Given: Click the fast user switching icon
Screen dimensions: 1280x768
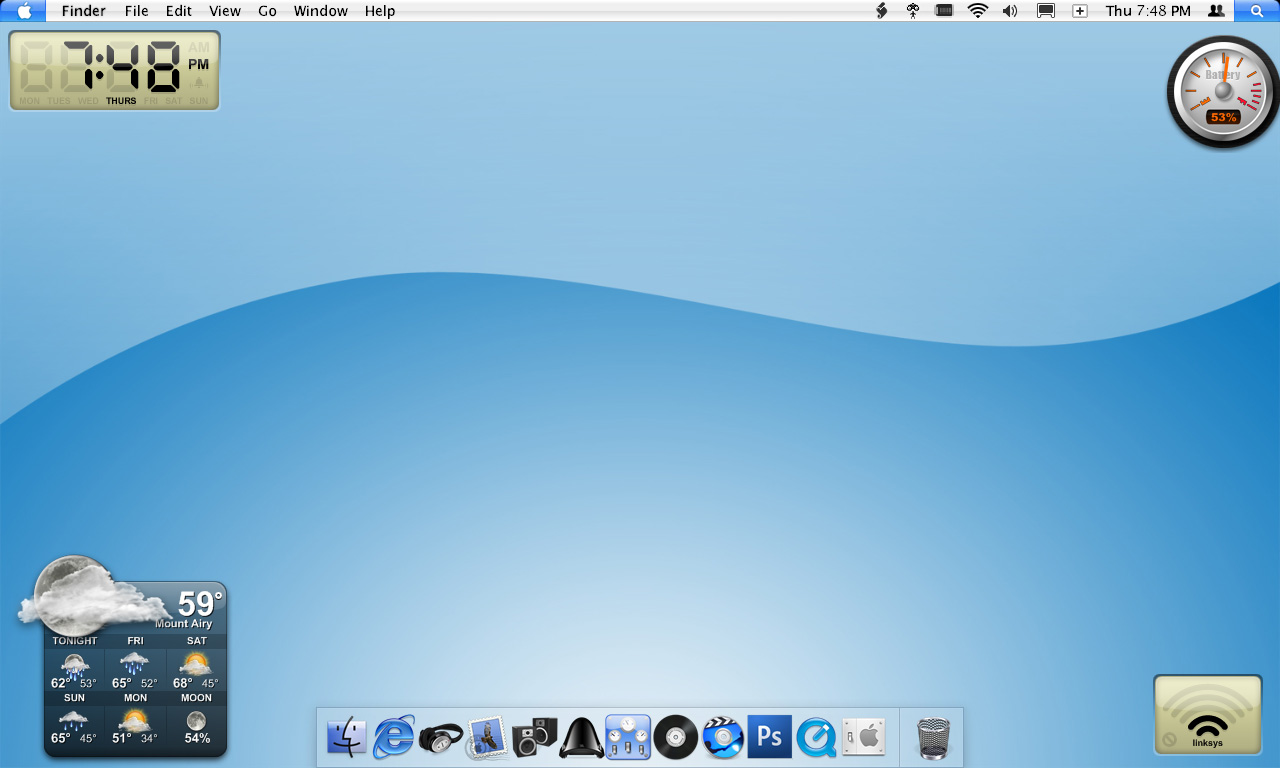Looking at the screenshot, I should [1216, 11].
